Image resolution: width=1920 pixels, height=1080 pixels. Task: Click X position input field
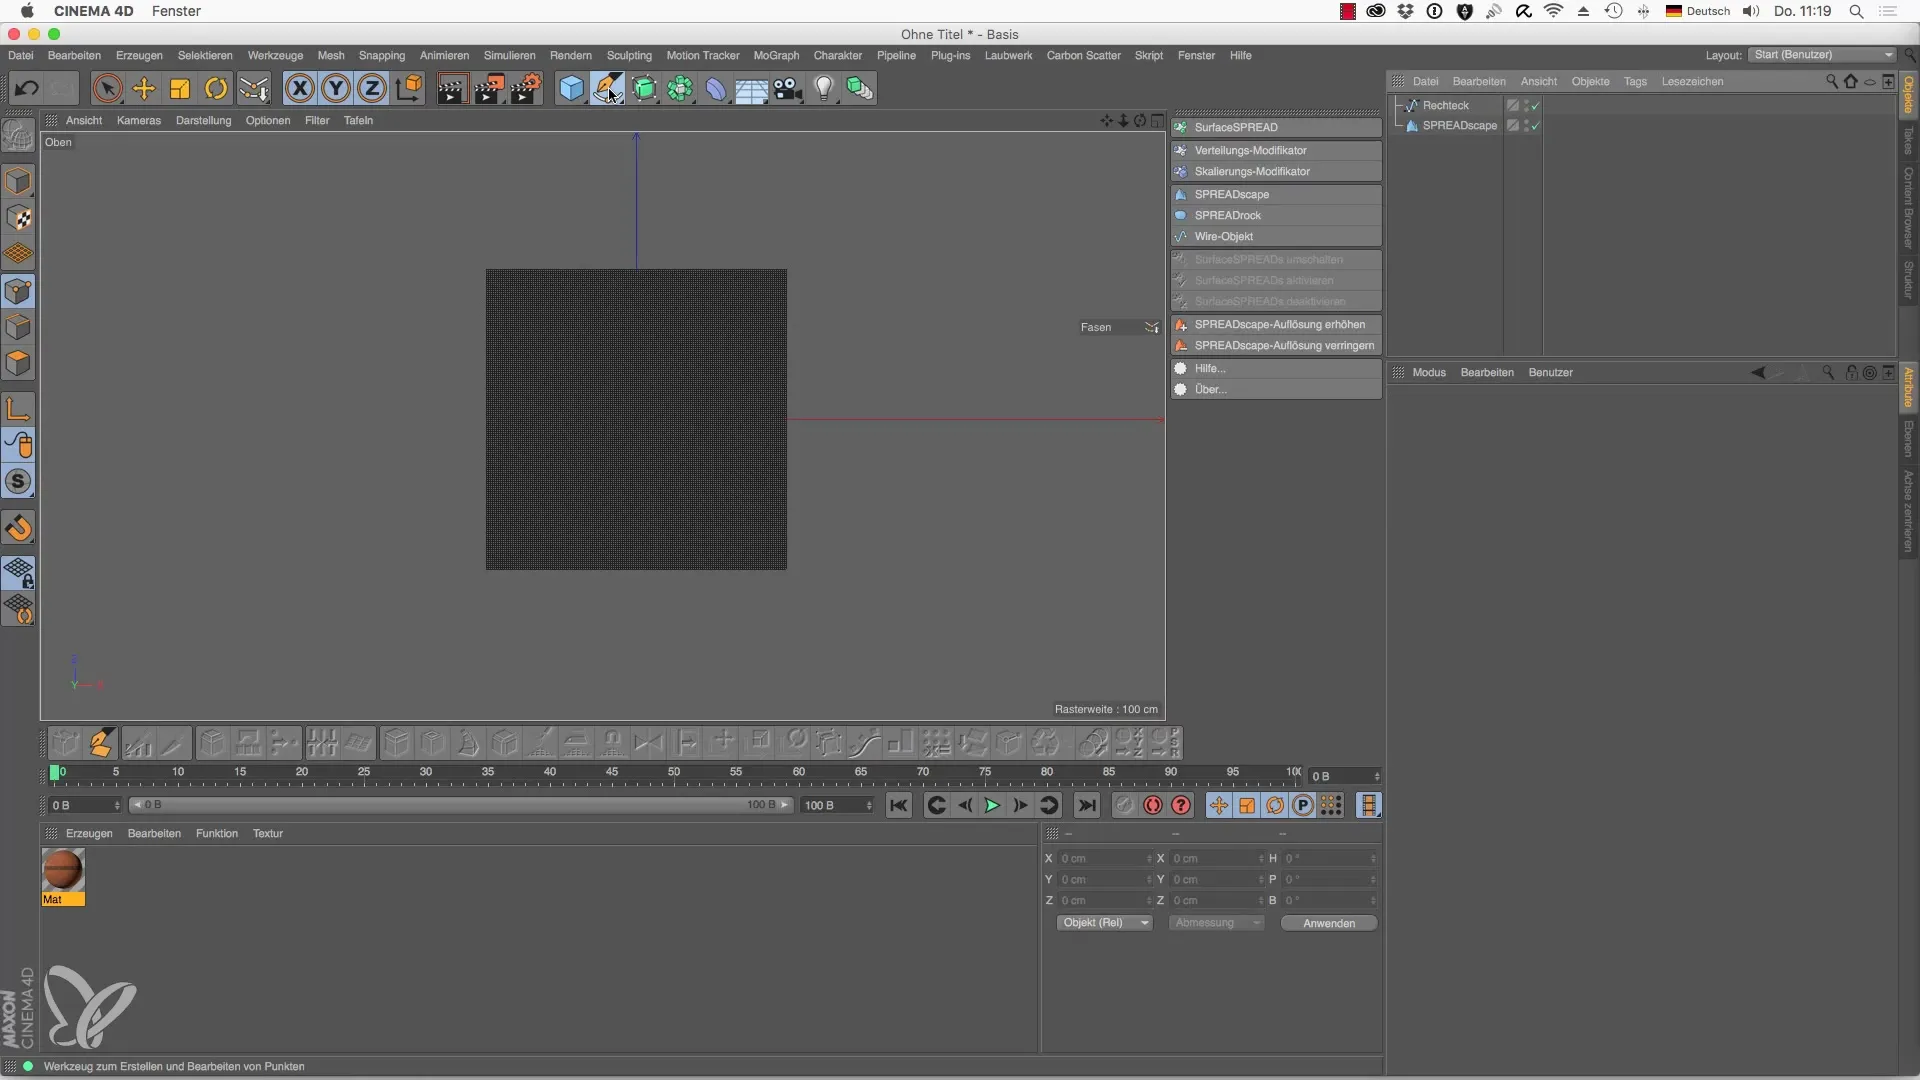(1105, 858)
